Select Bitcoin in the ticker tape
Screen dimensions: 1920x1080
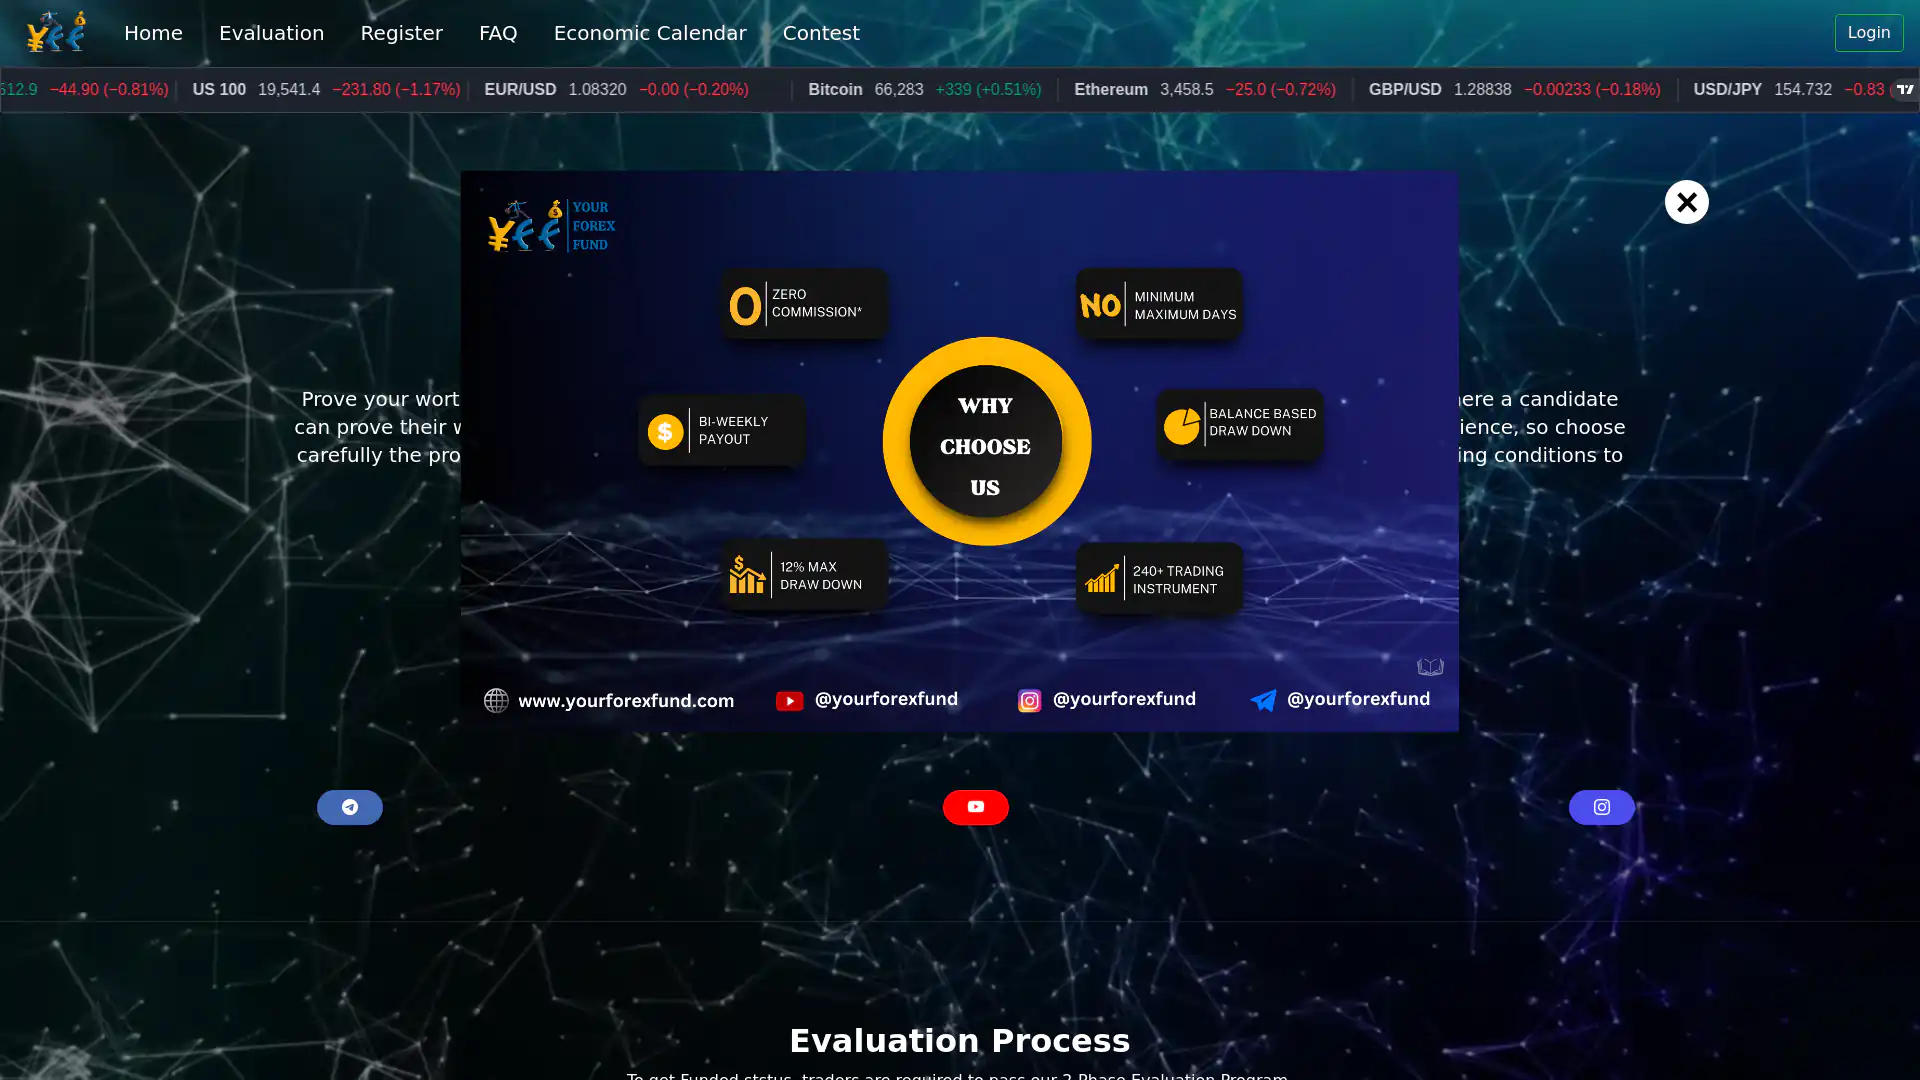pyautogui.click(x=835, y=90)
